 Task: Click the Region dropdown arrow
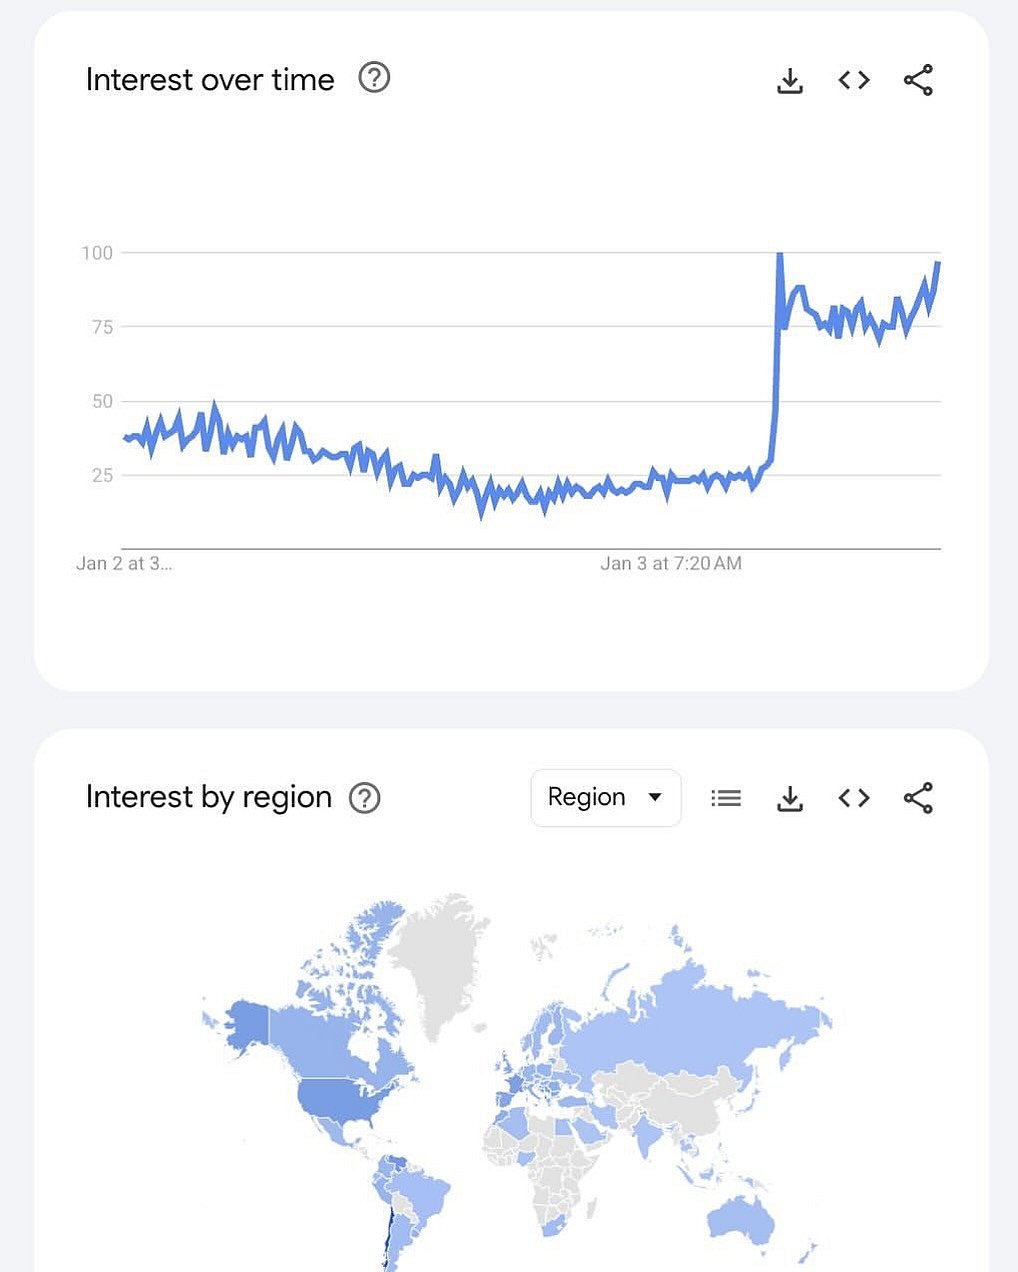pos(655,798)
